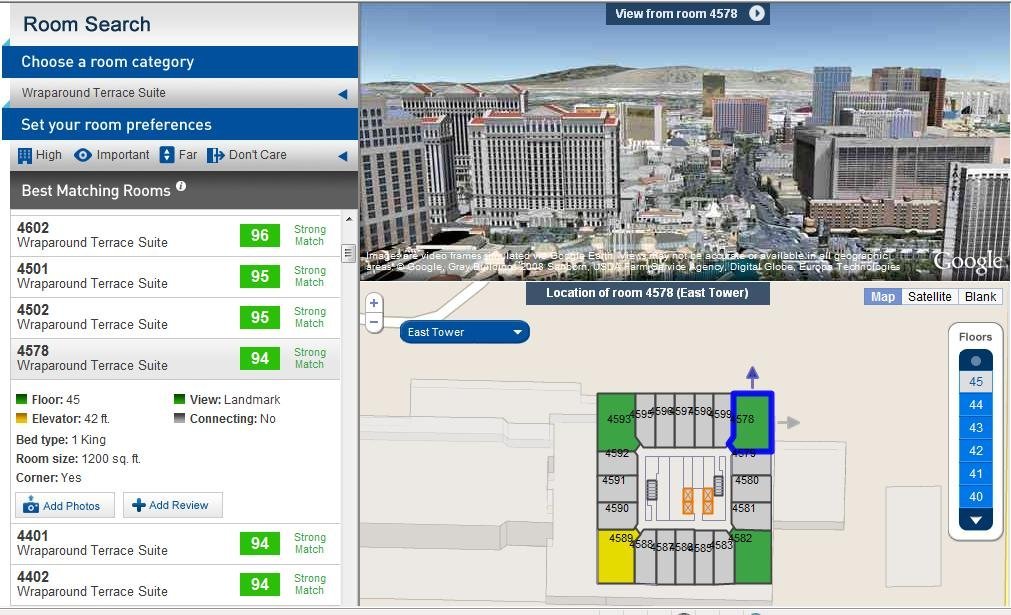Image resolution: width=1011 pixels, height=615 pixels.
Task: Click the Add Review button
Action: [x=172, y=505]
